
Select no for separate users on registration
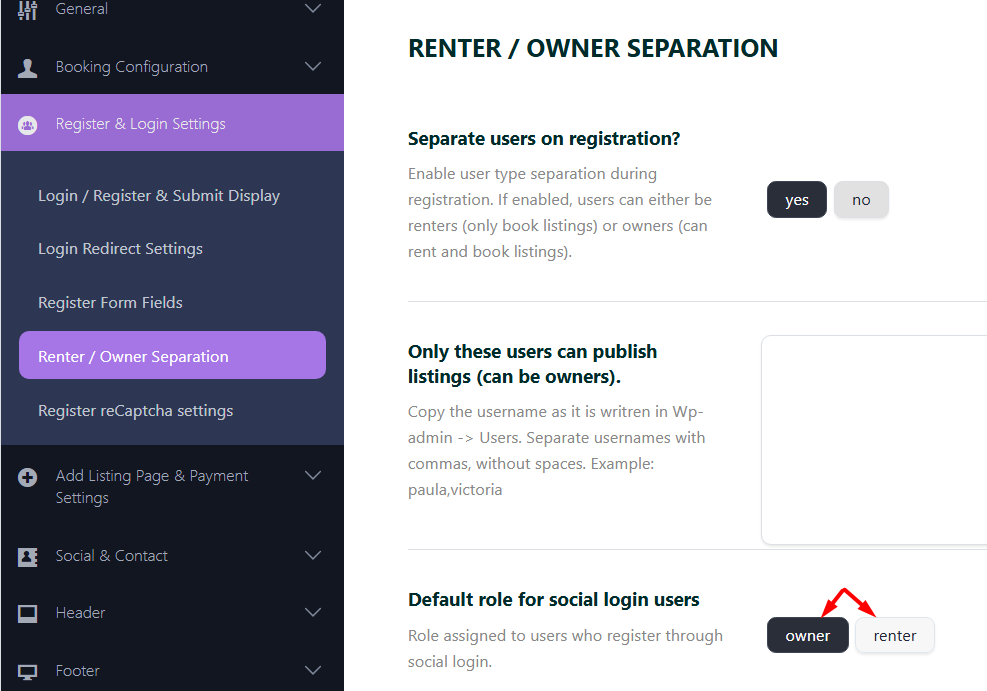point(861,200)
